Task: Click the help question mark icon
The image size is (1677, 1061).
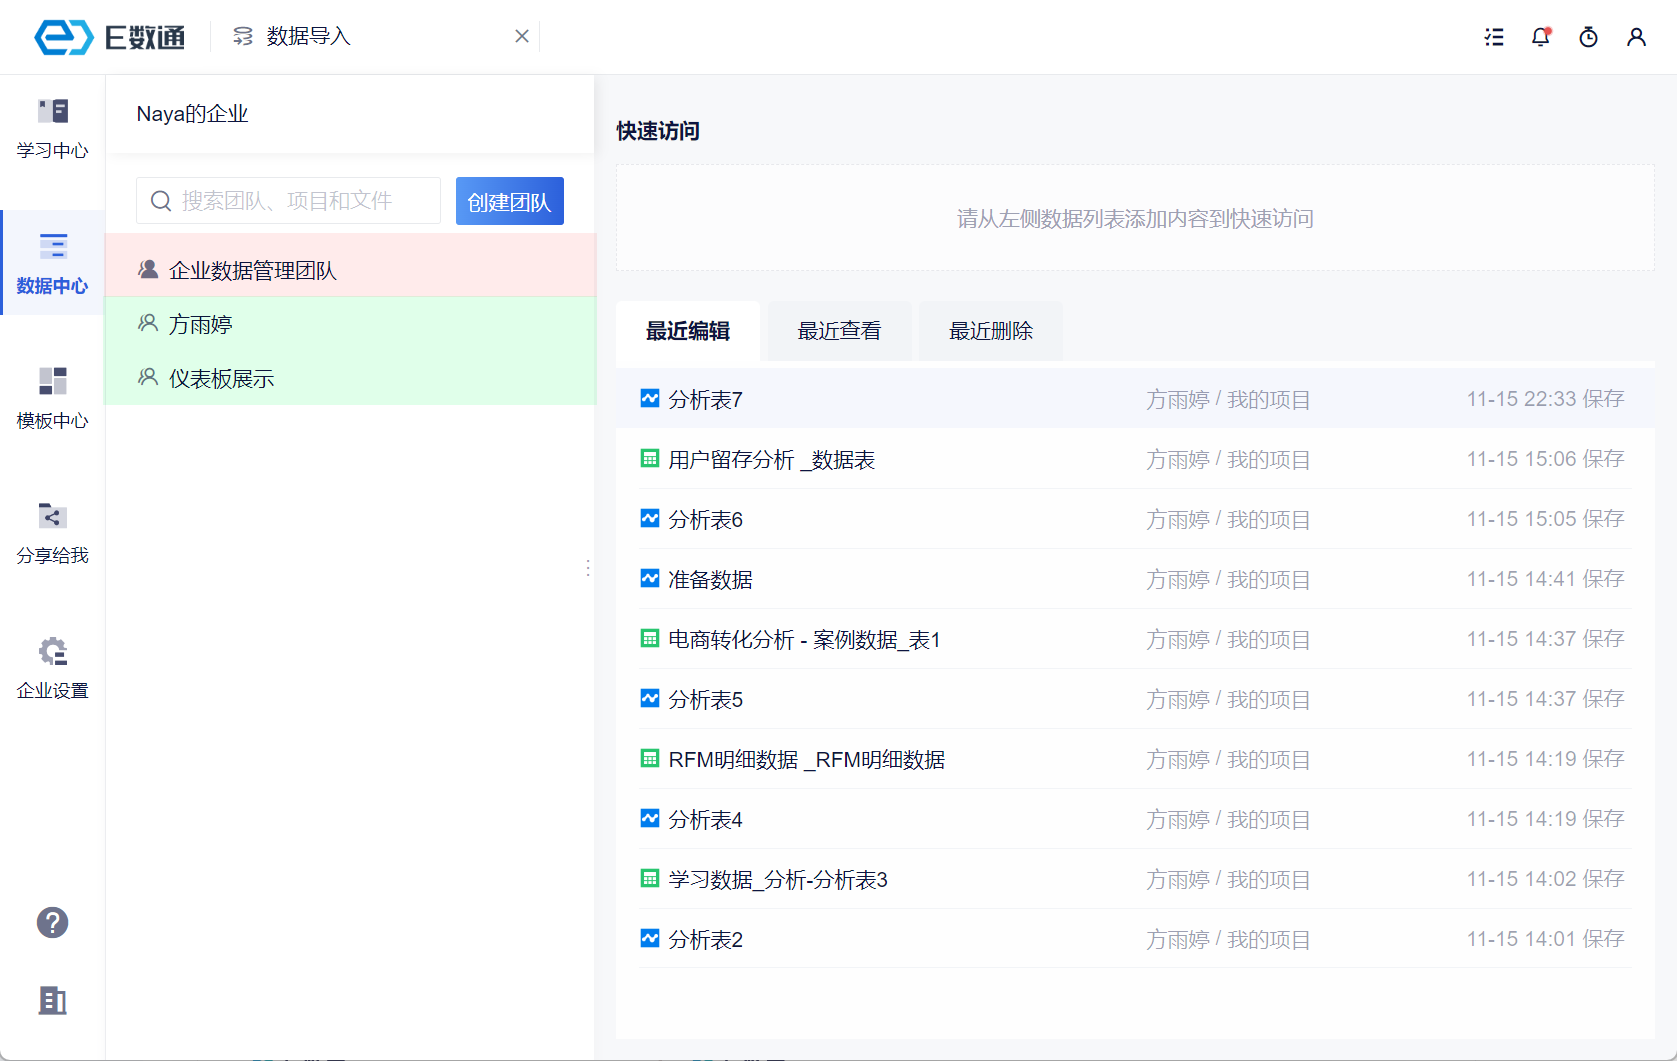Action: pyautogui.click(x=53, y=922)
